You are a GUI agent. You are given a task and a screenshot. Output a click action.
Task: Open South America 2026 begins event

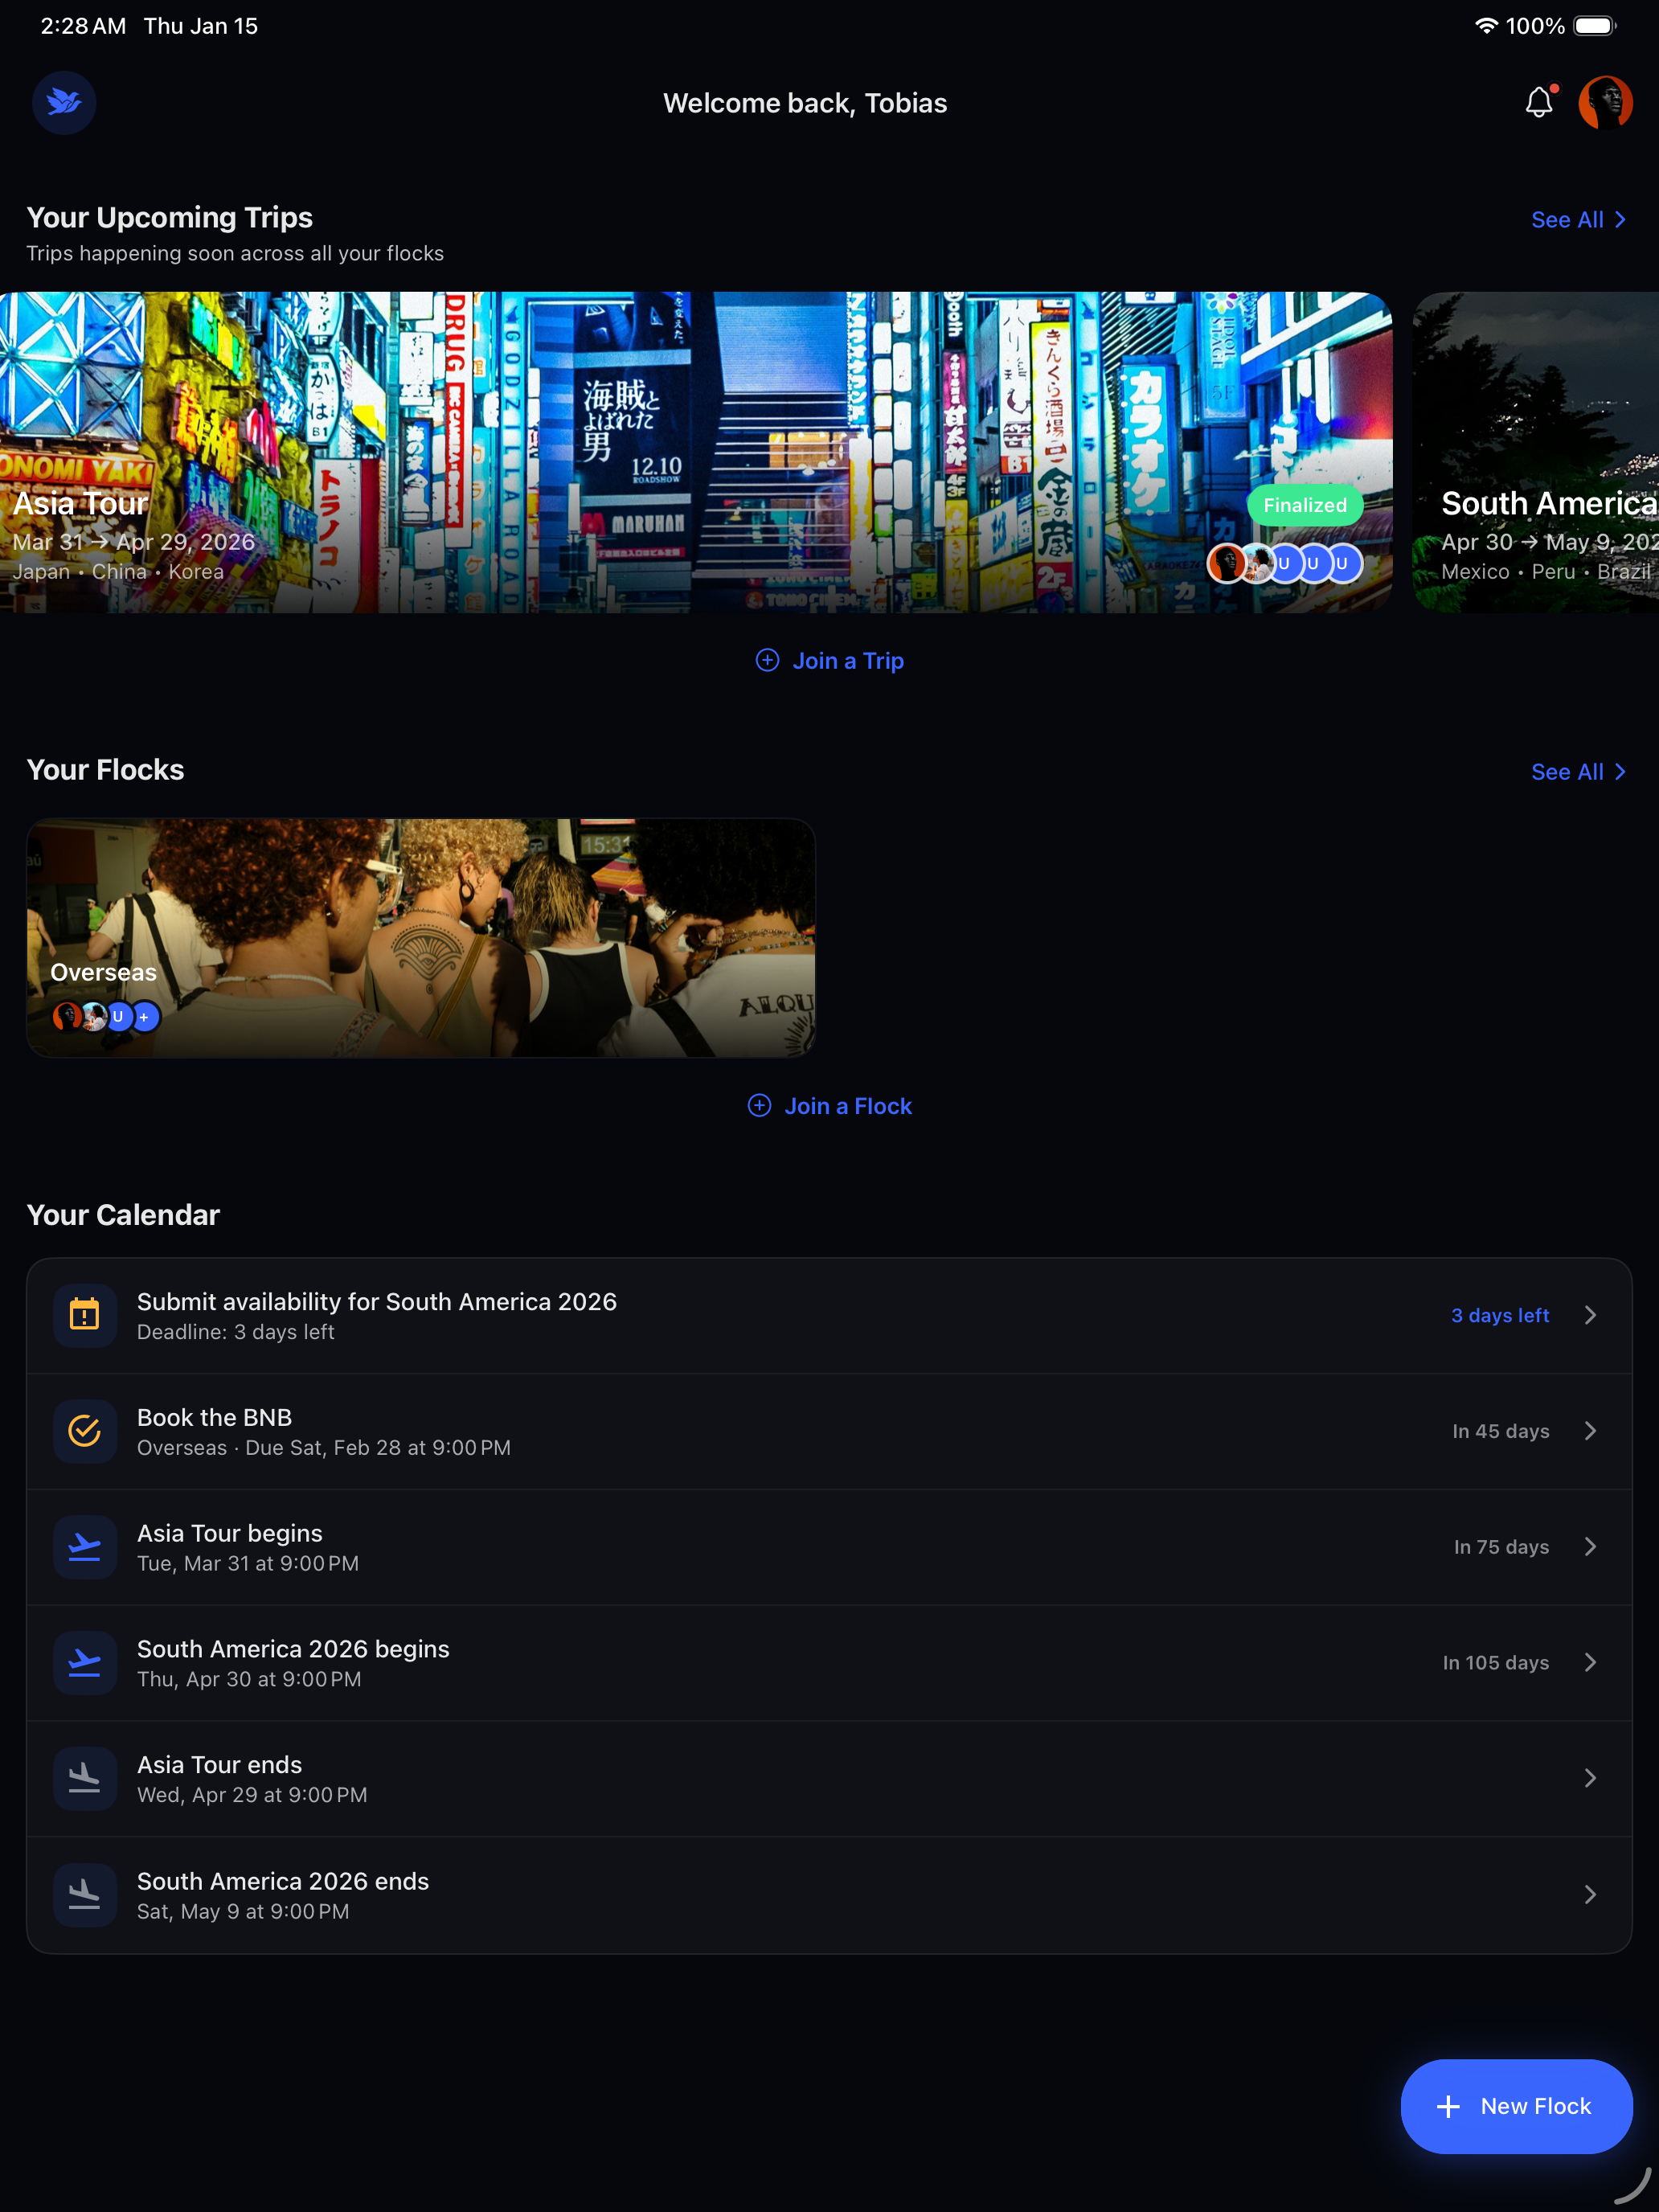point(829,1663)
